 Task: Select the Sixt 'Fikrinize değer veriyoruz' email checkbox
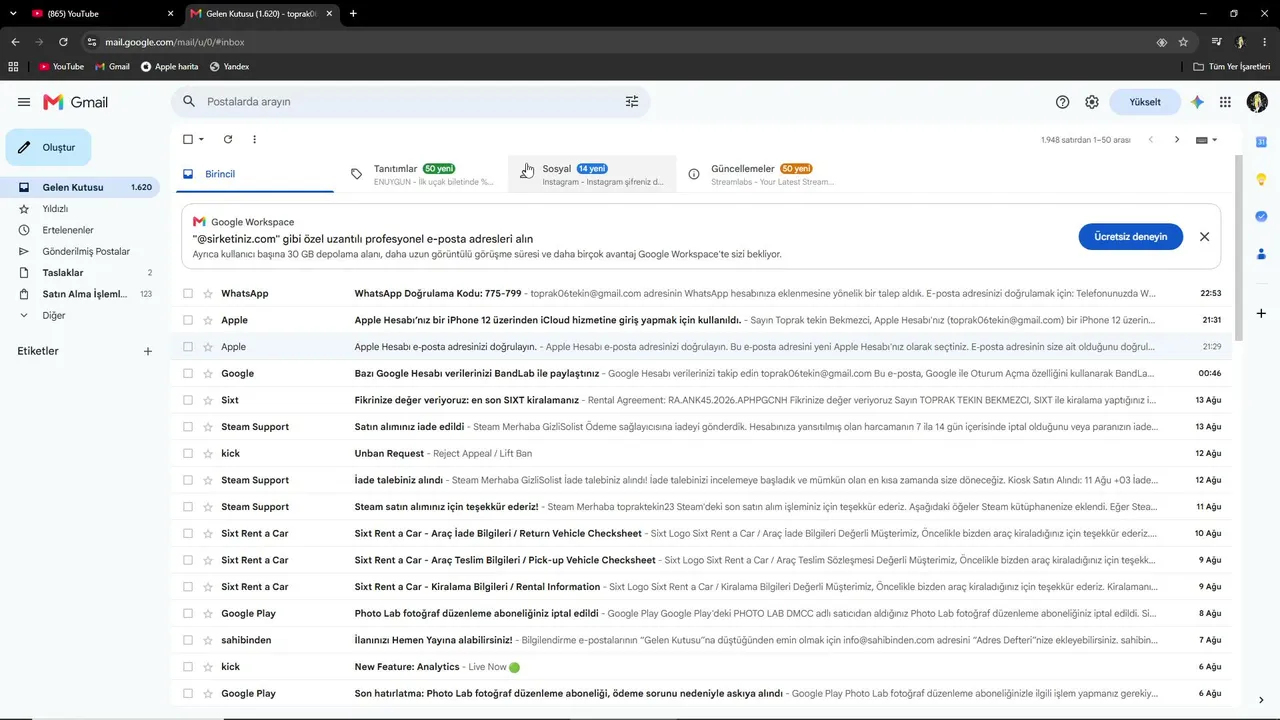(x=188, y=400)
